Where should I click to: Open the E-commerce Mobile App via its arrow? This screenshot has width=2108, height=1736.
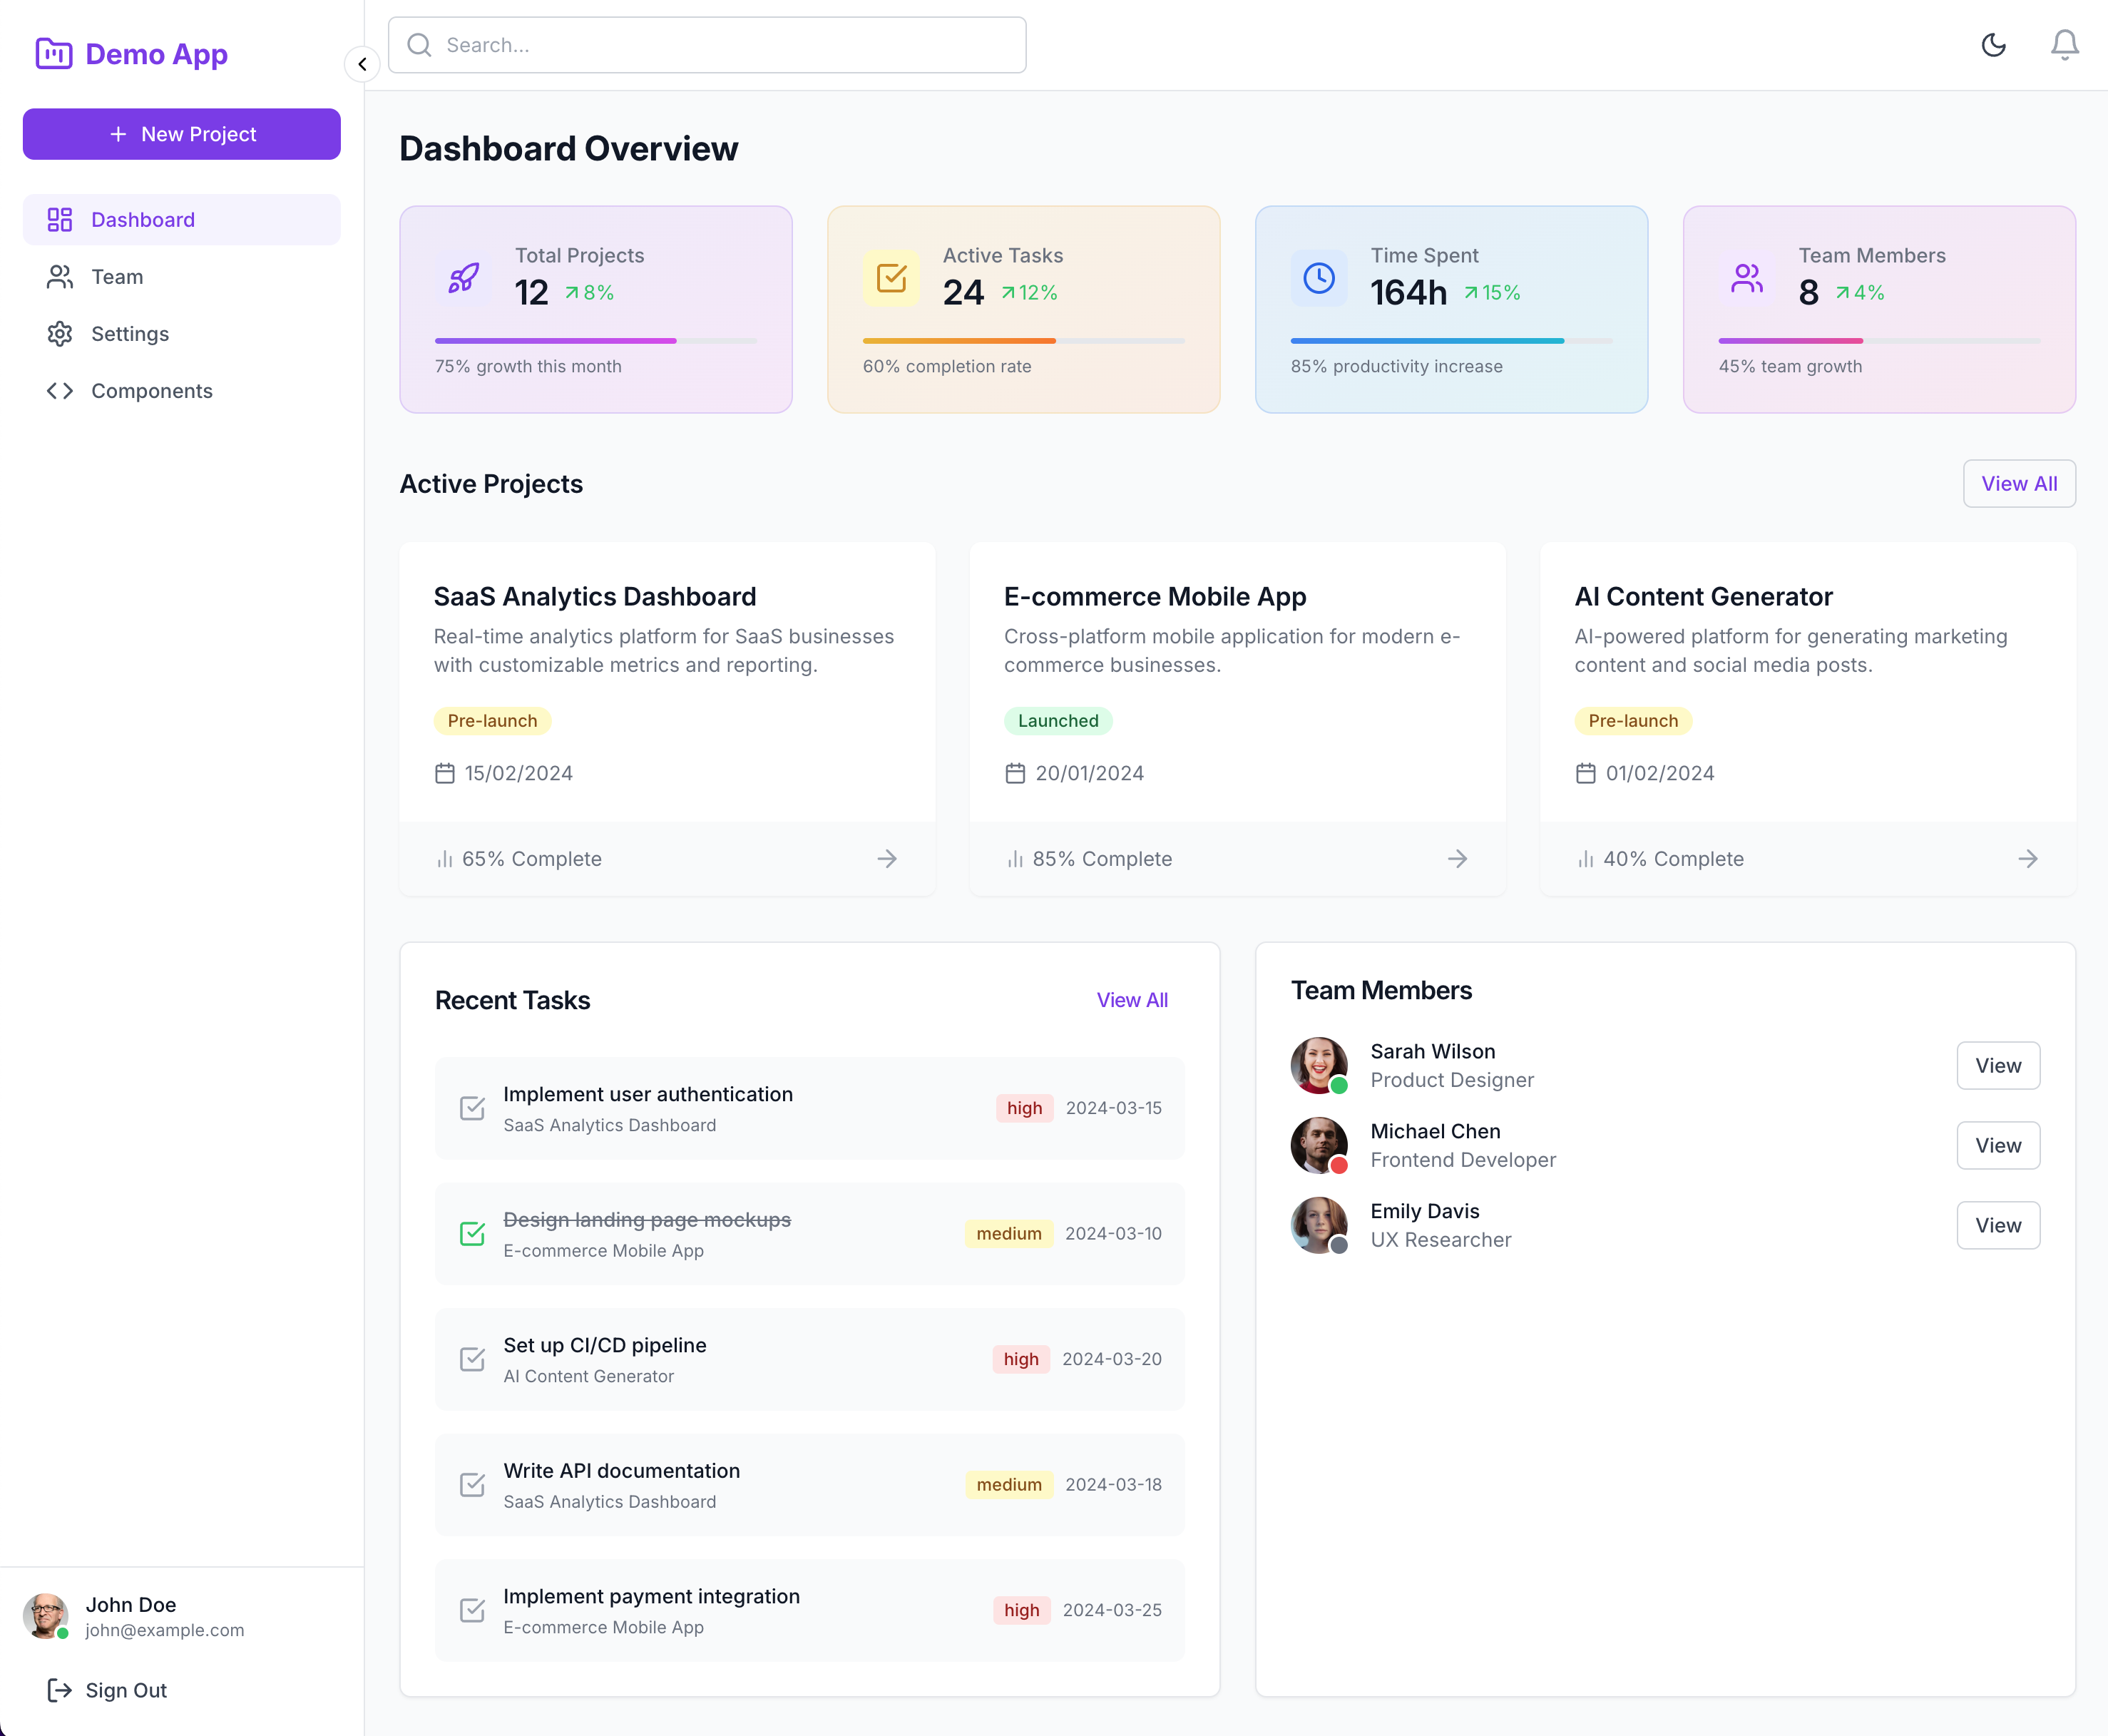coord(1458,858)
